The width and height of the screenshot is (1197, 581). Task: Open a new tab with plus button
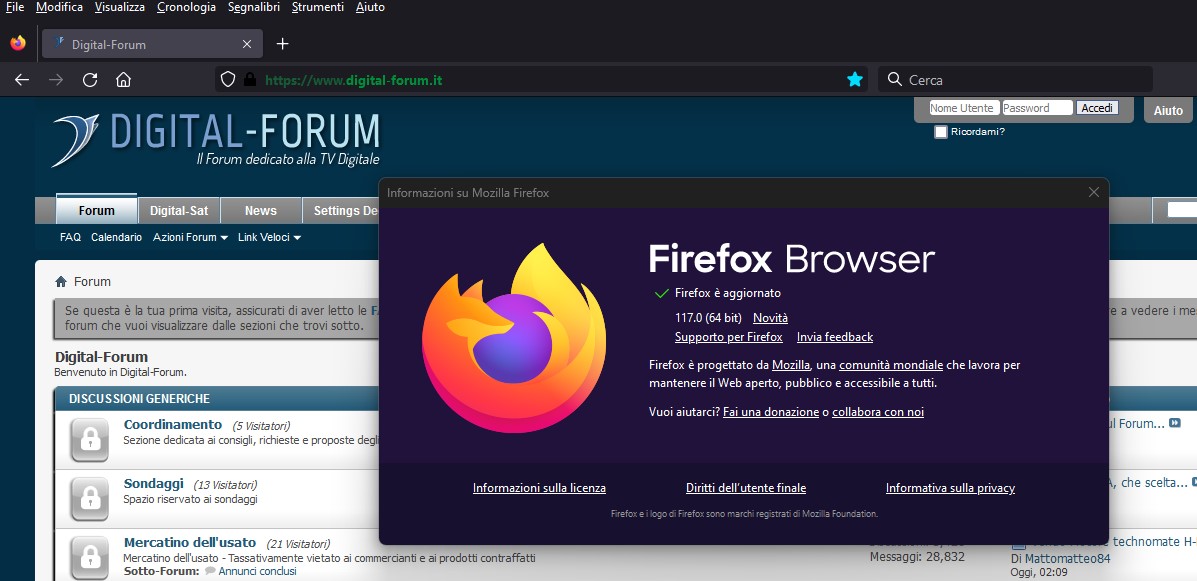pos(282,44)
